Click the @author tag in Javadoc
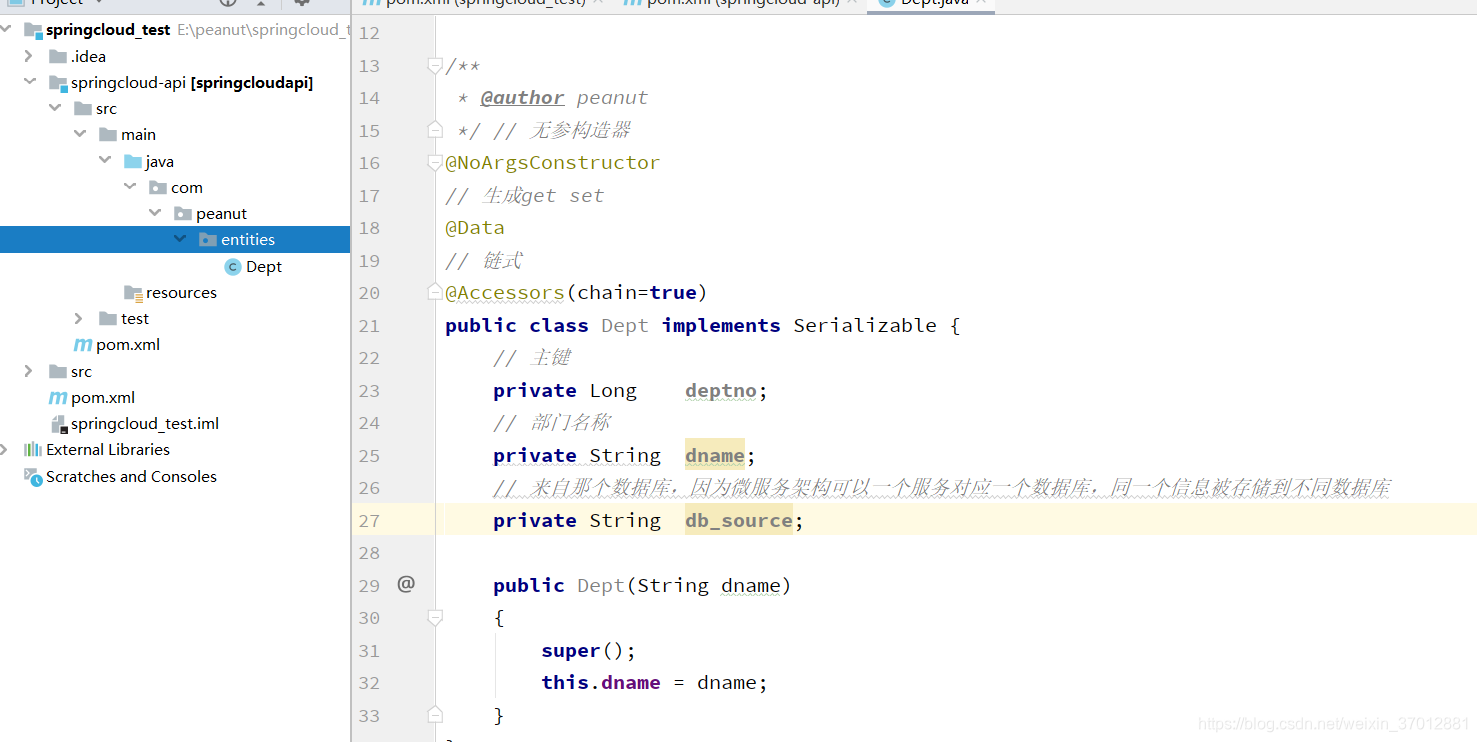 point(522,97)
